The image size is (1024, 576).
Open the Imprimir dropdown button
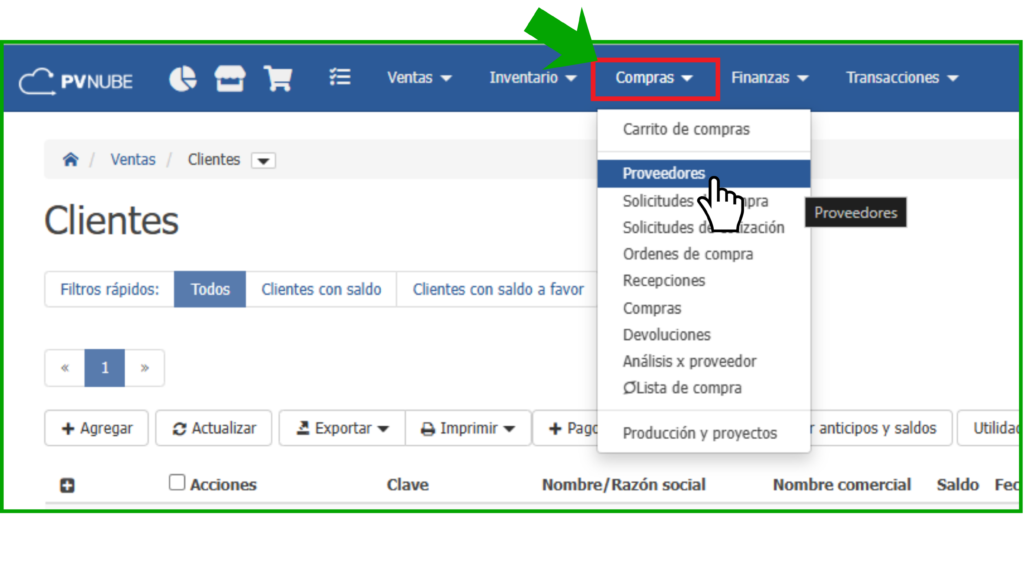[x=468, y=428]
